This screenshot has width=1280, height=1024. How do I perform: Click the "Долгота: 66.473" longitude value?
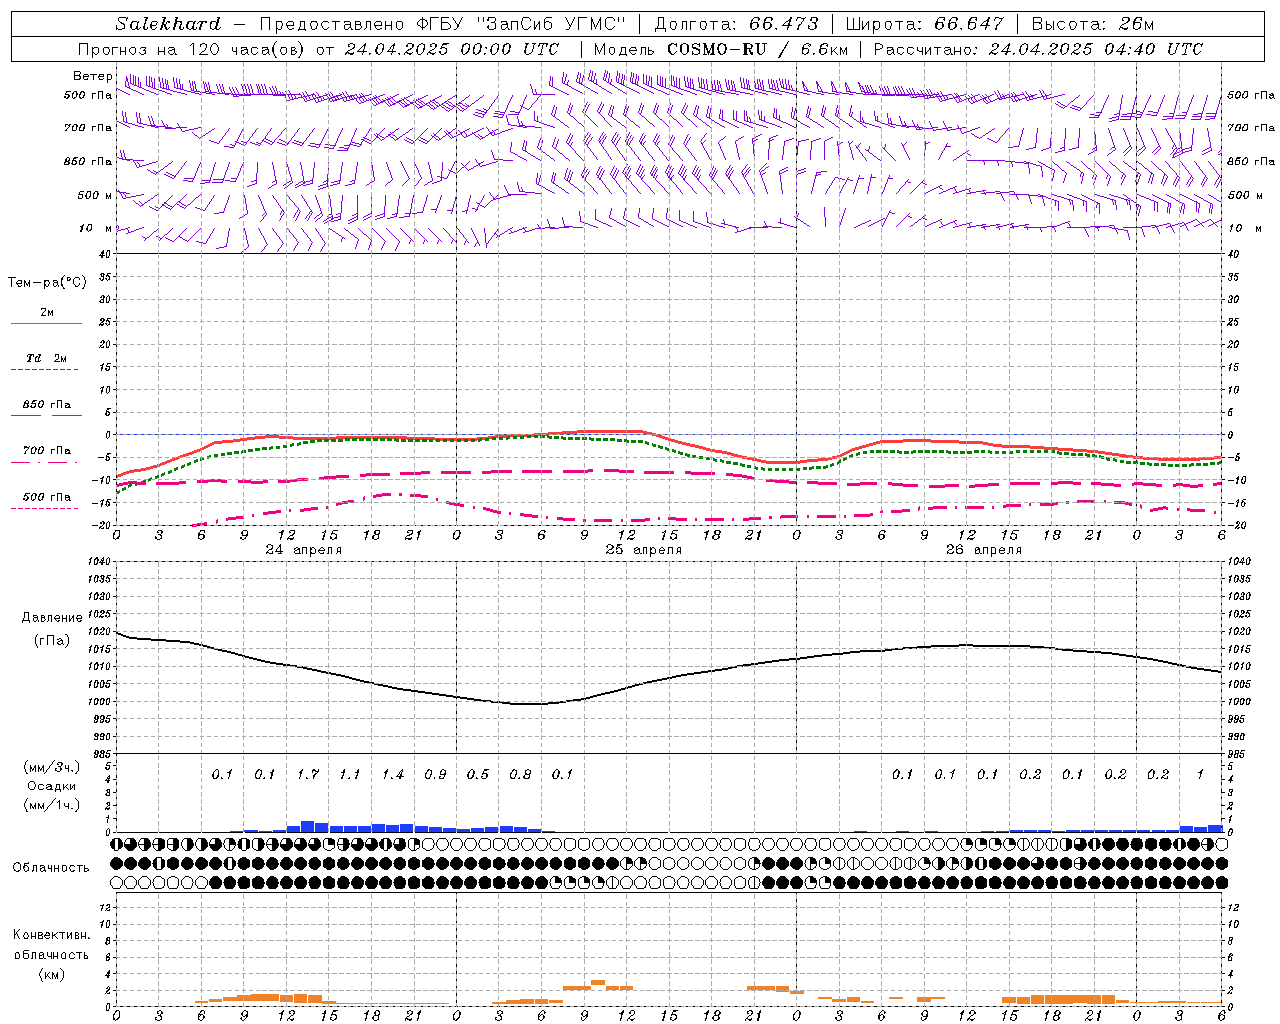click(737, 24)
